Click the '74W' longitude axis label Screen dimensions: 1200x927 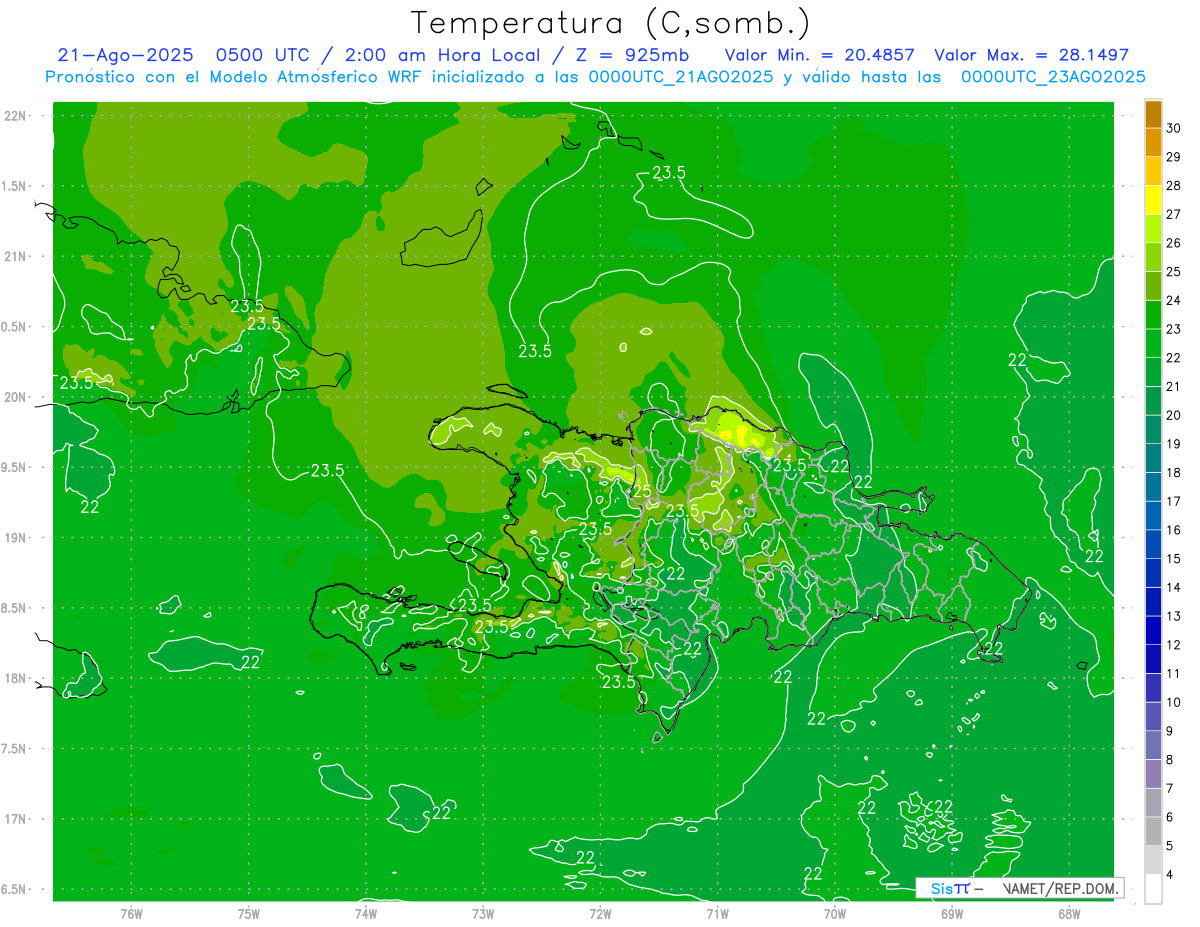point(366,913)
